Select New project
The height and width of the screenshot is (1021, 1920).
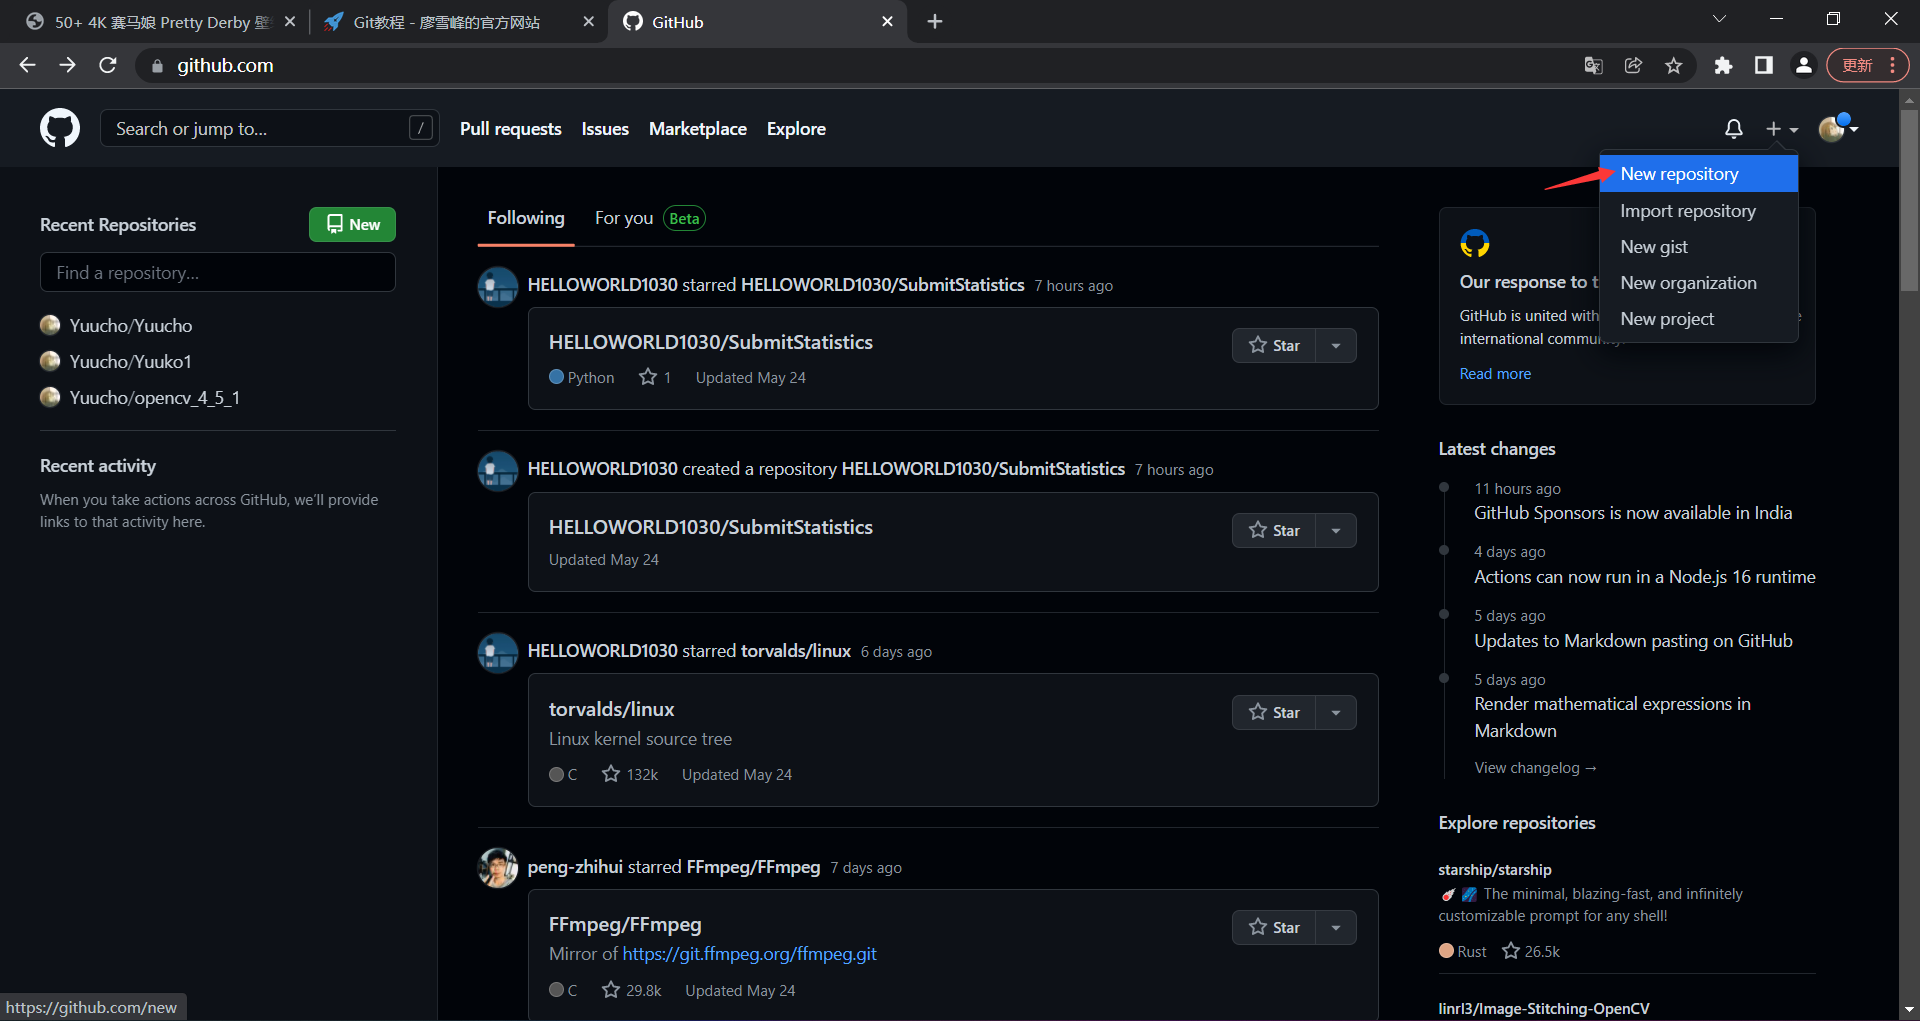coord(1698,318)
